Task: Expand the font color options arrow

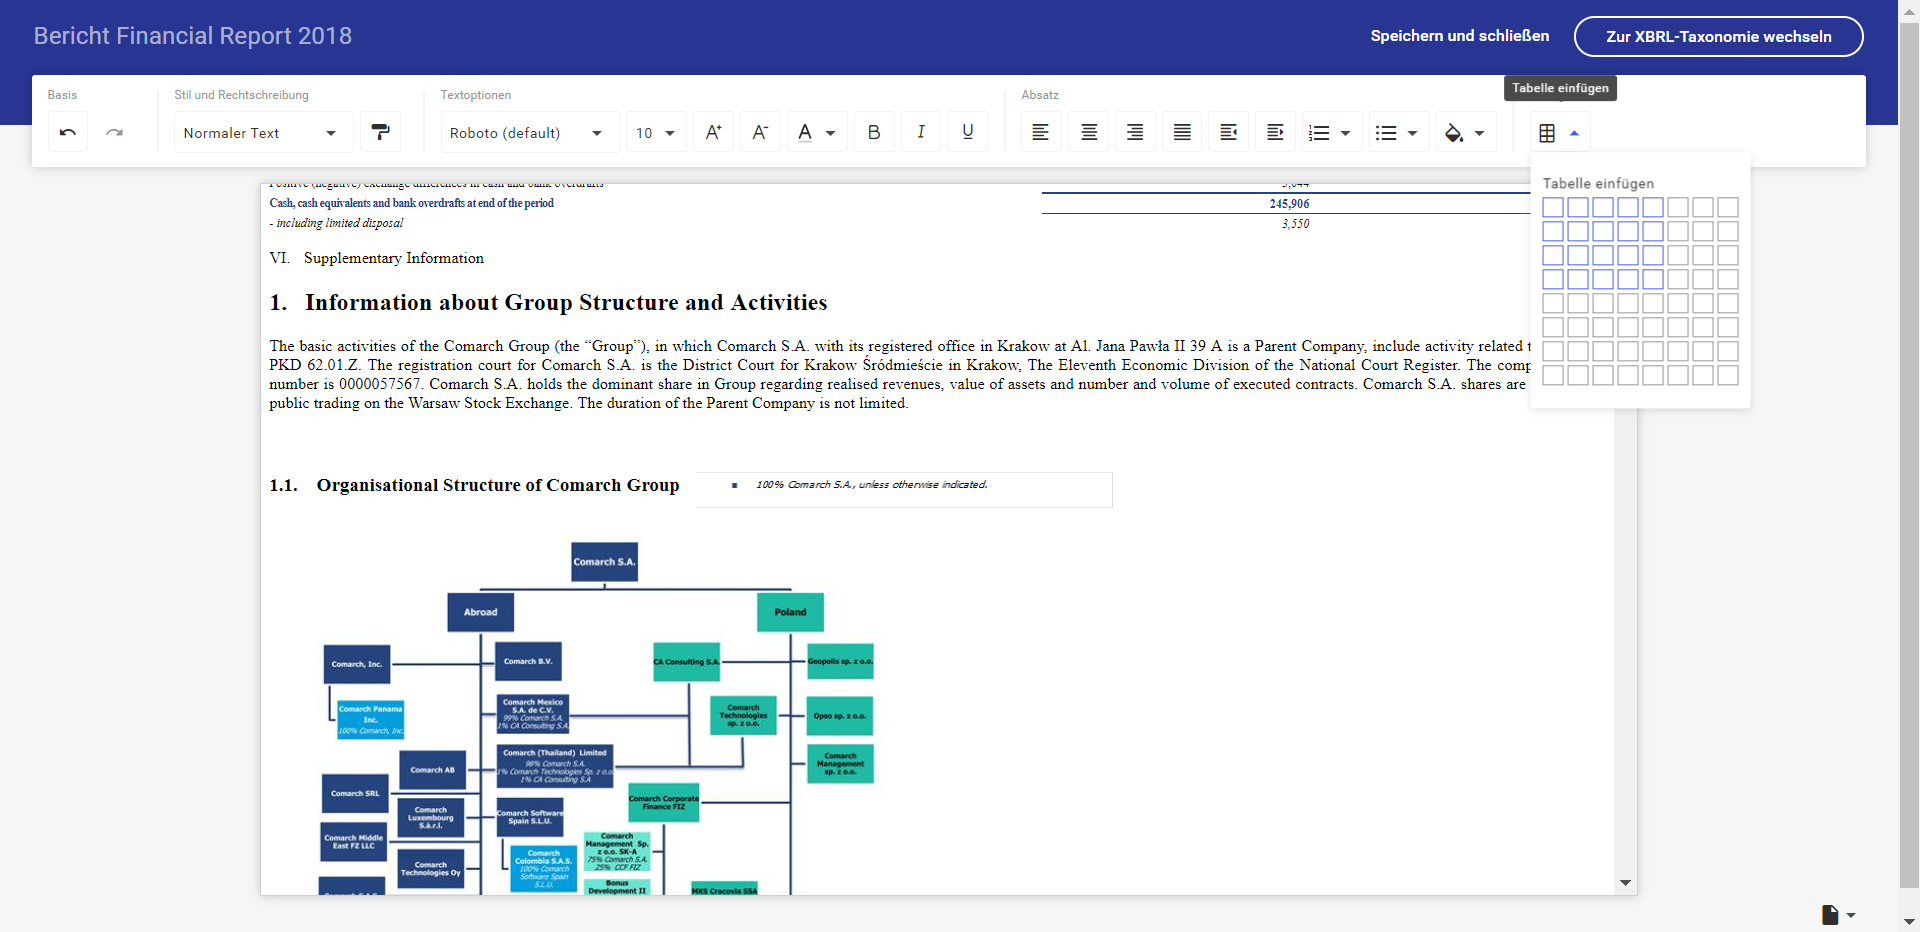Action: click(830, 133)
